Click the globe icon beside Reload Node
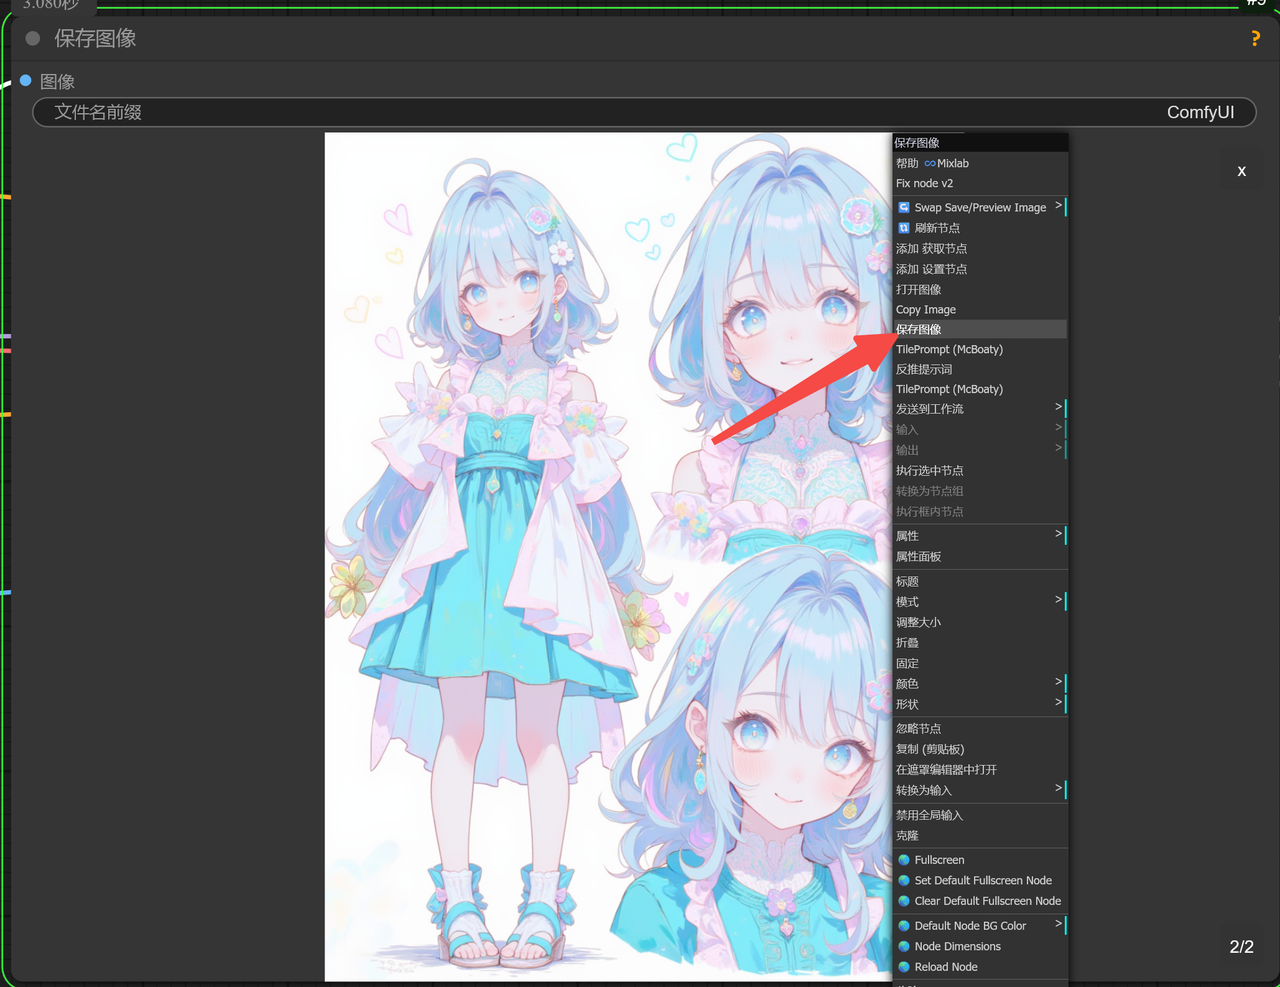This screenshot has height=987, width=1280. click(904, 967)
